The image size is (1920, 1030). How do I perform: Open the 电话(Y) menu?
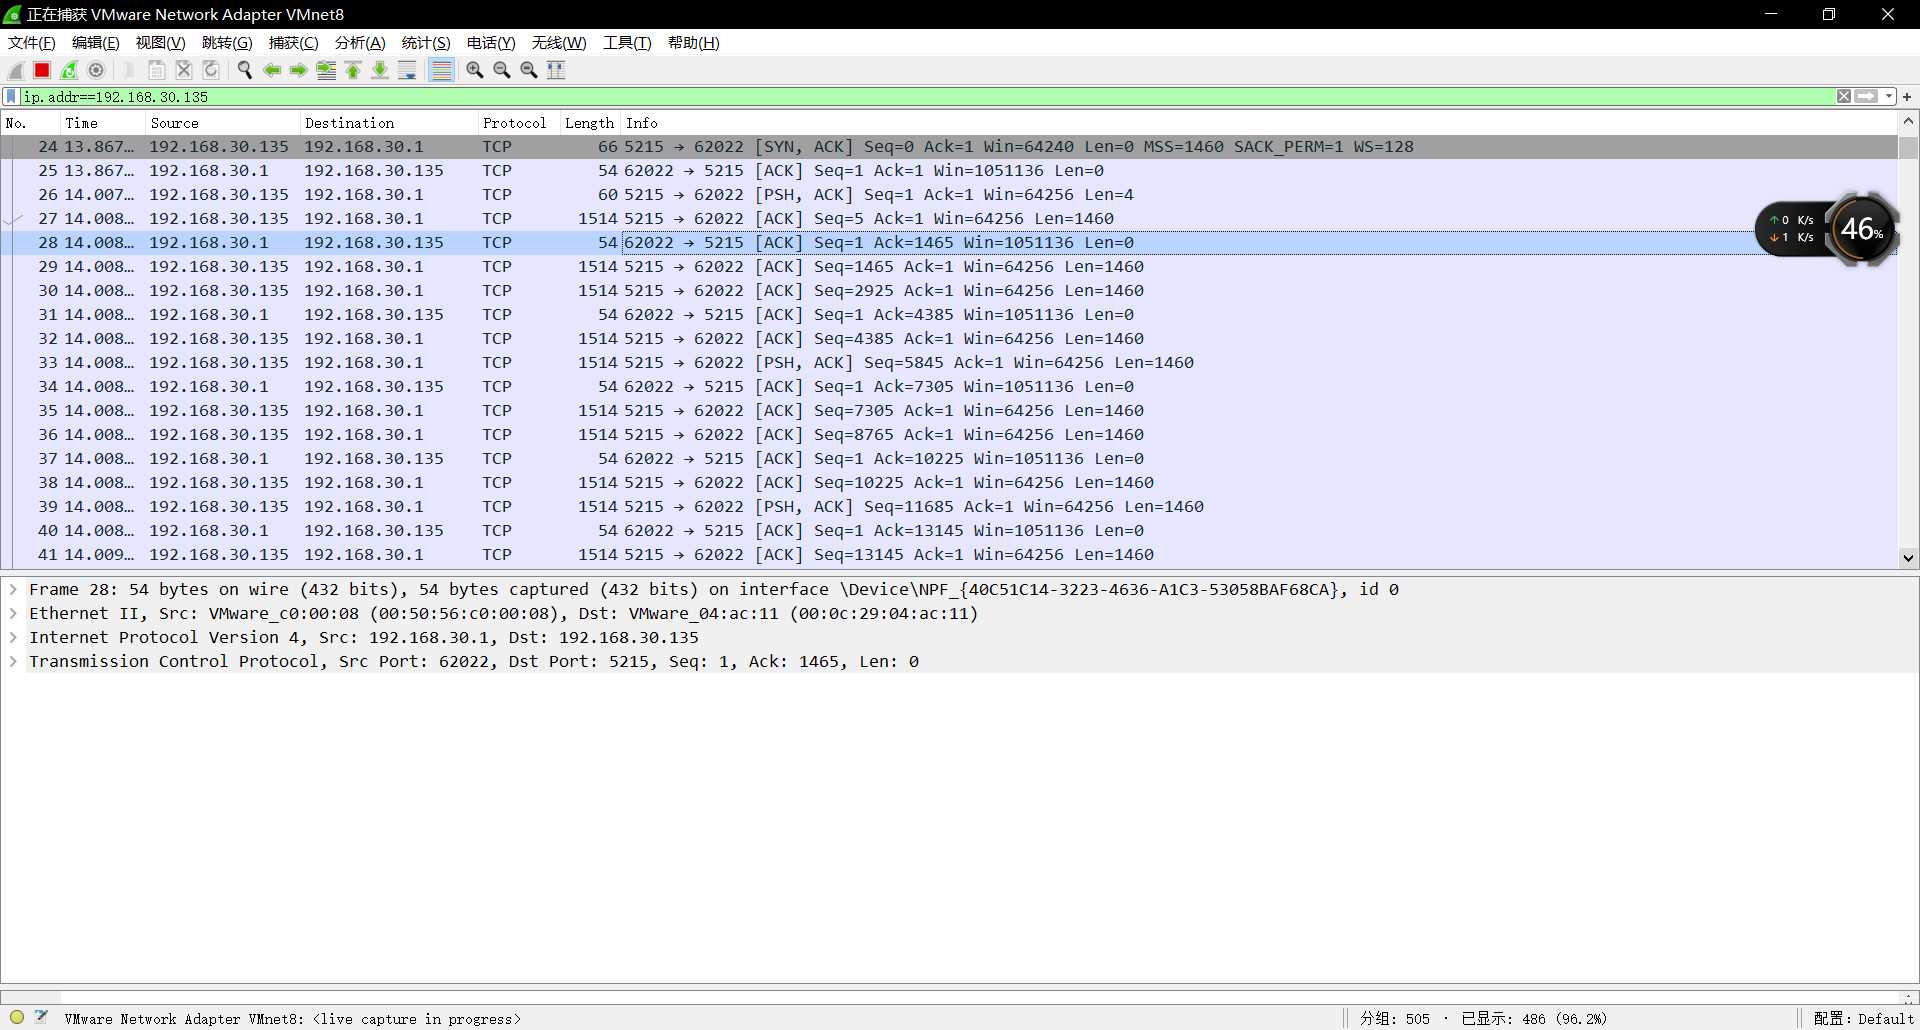click(x=491, y=43)
